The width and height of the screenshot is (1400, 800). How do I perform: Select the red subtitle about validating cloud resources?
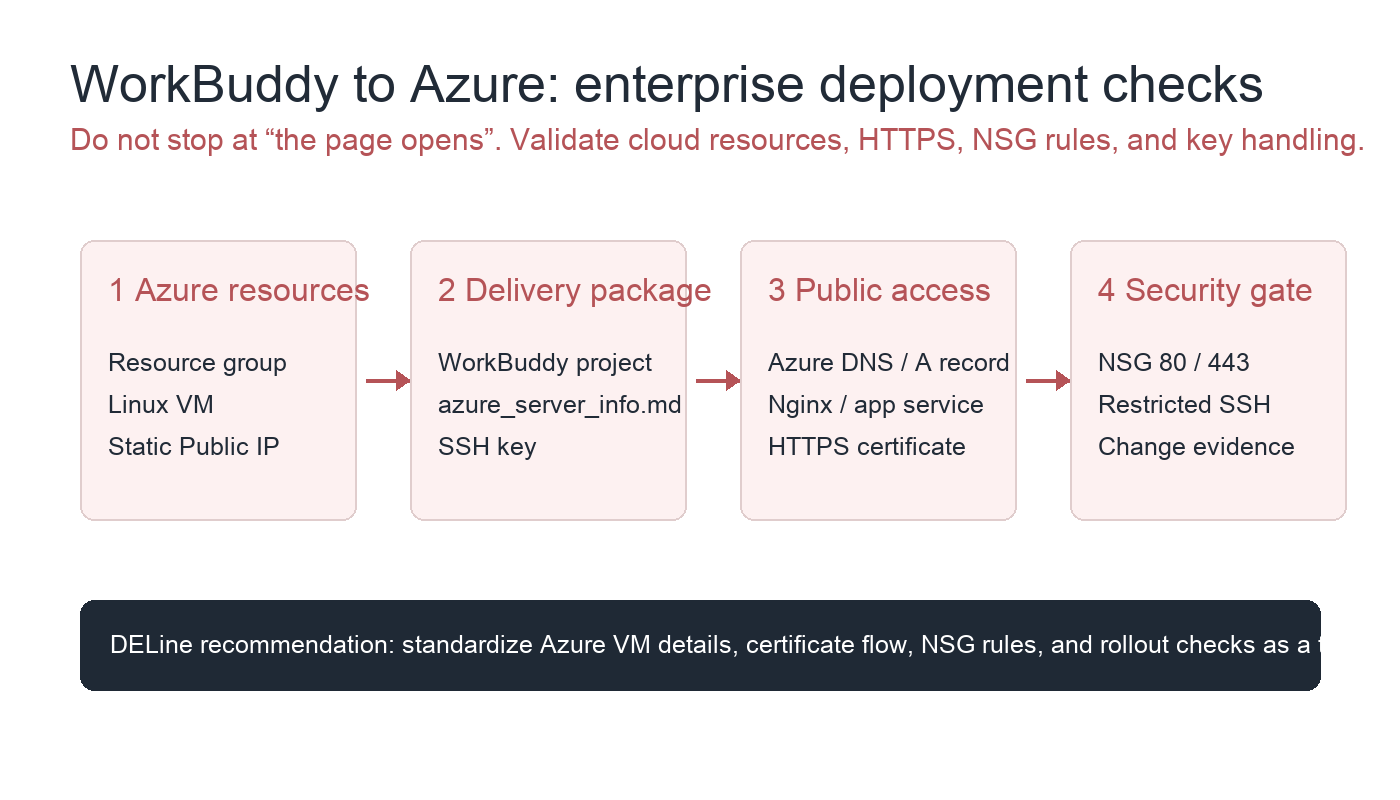[717, 141]
